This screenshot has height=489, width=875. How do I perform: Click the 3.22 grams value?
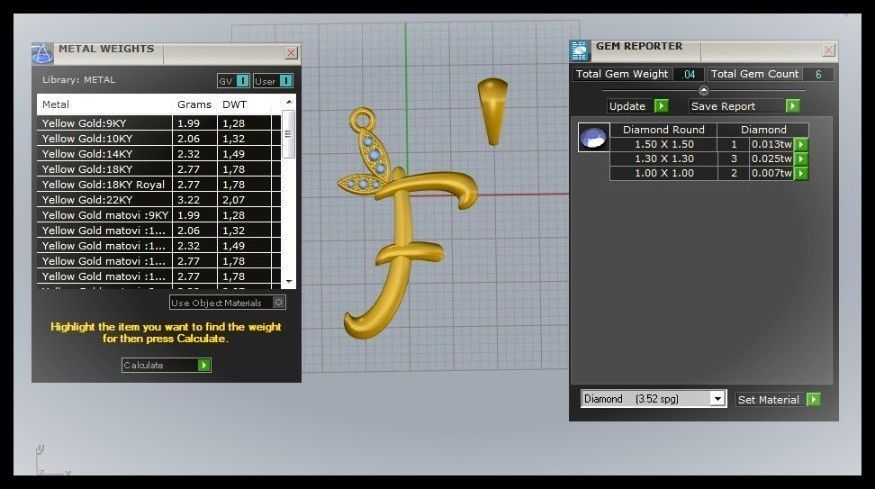coord(189,200)
